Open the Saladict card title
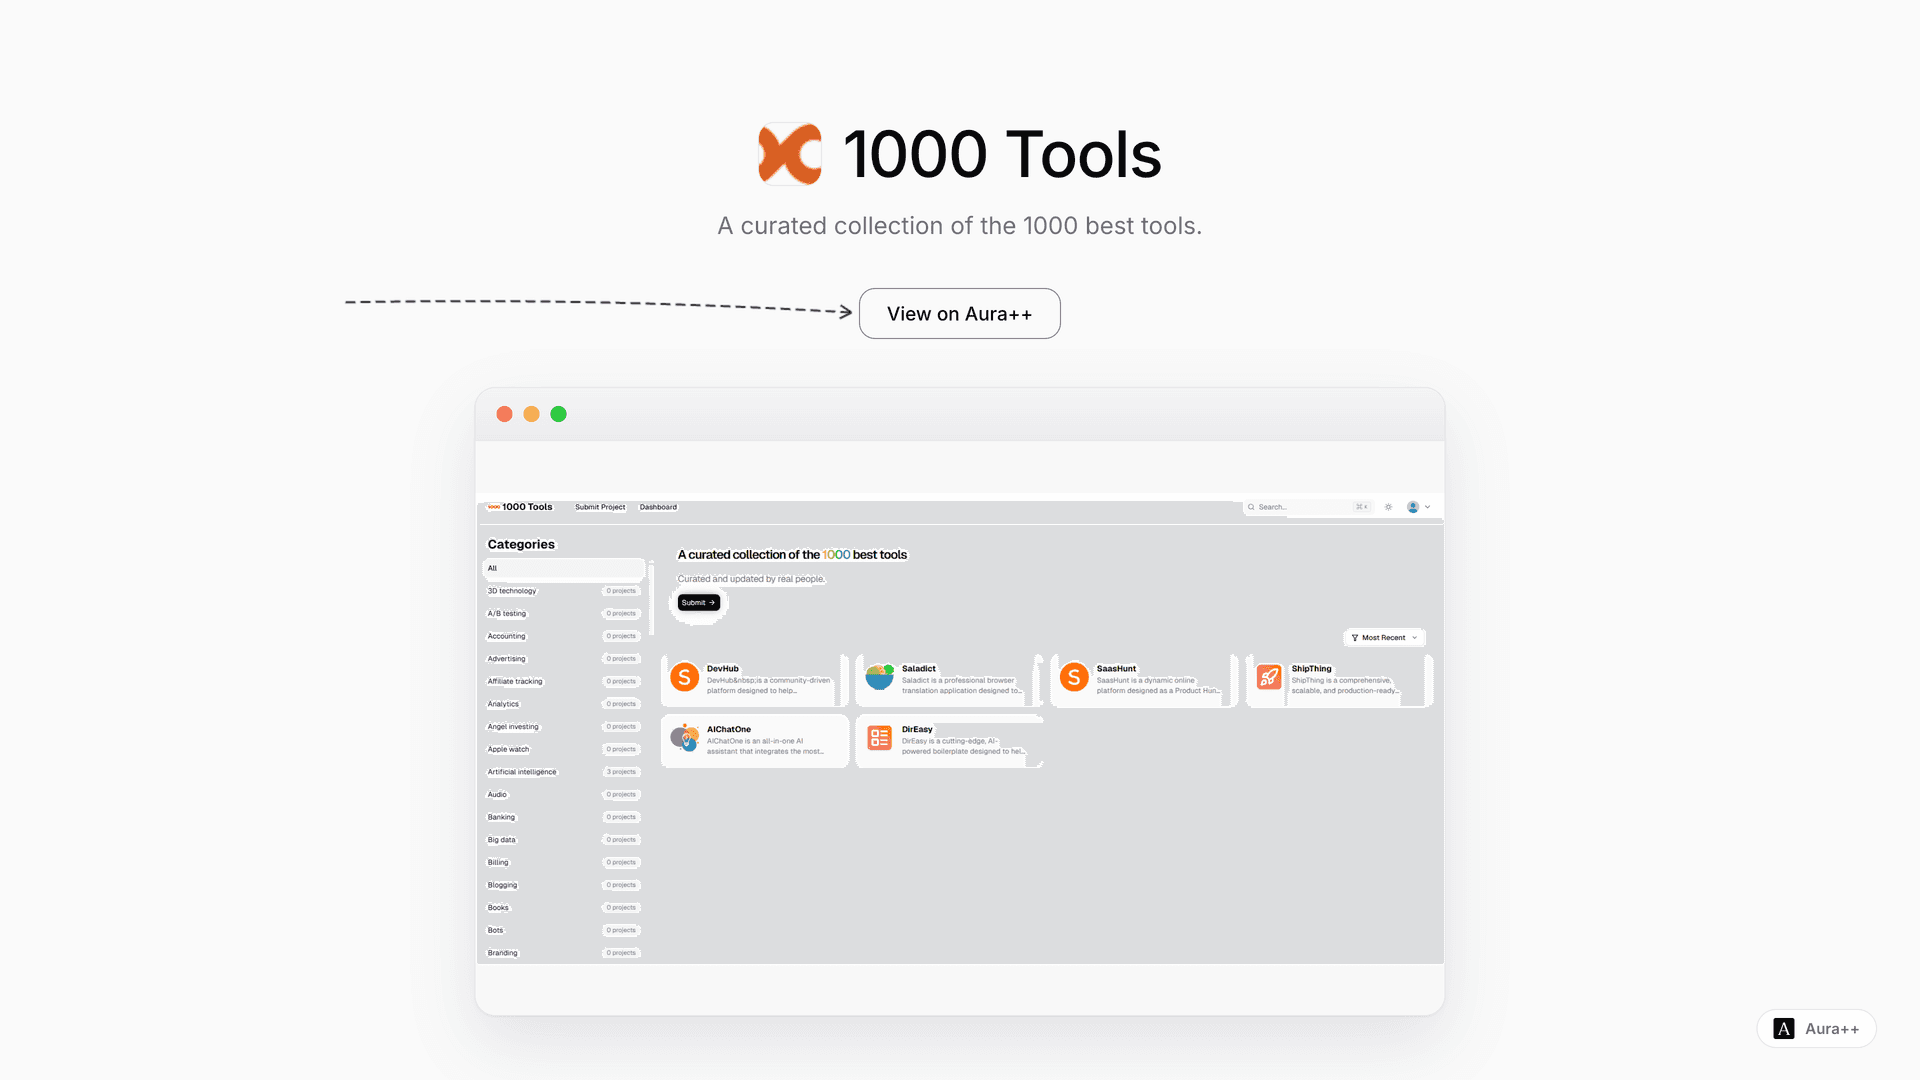Screen dimensions: 1920x1080 (919, 669)
